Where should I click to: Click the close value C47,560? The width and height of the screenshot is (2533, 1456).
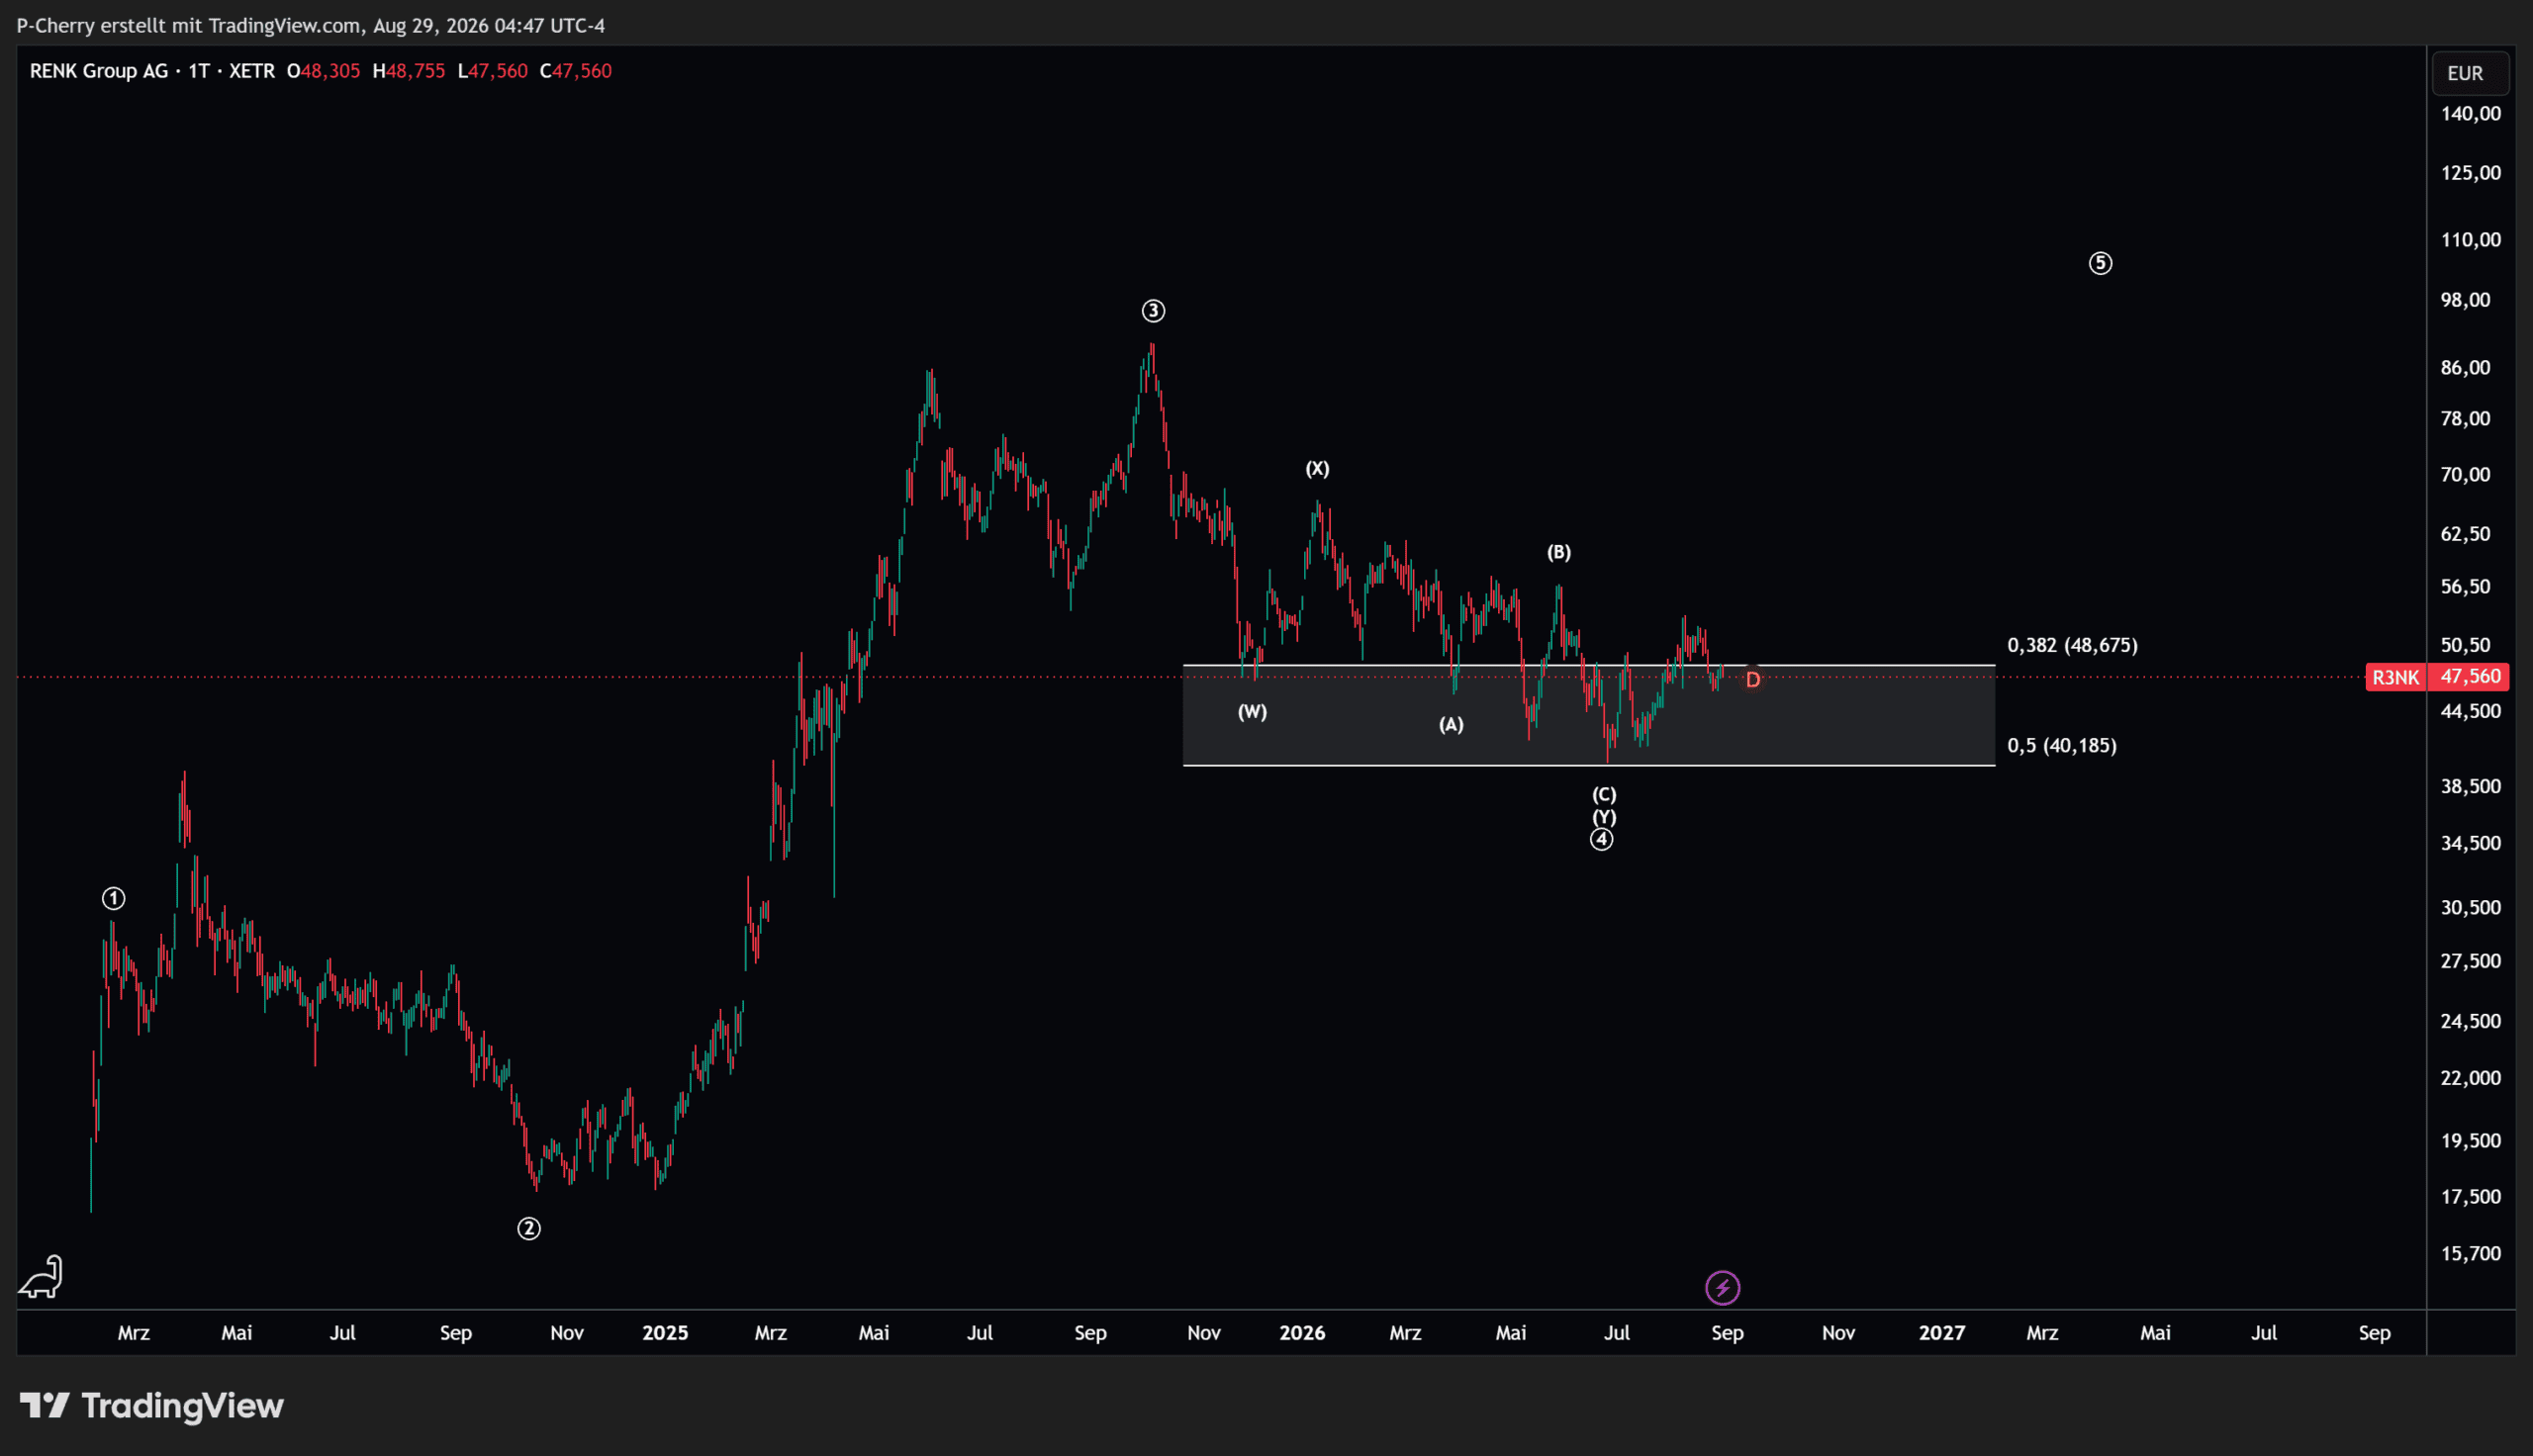coord(576,71)
